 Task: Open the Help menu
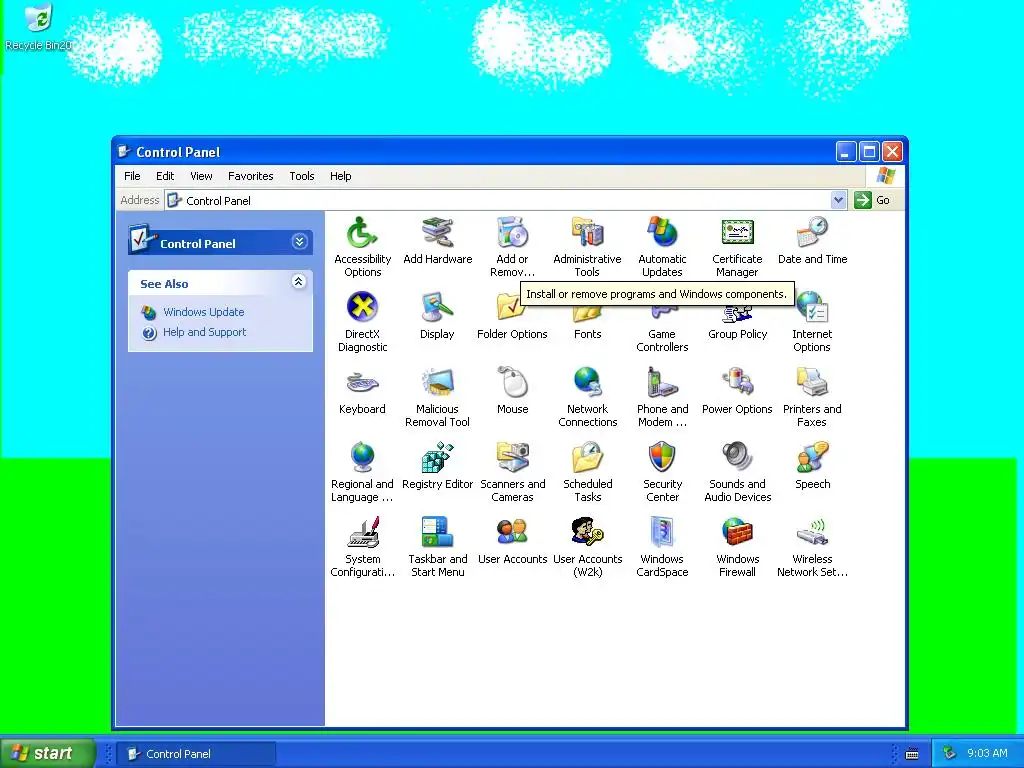coord(340,176)
